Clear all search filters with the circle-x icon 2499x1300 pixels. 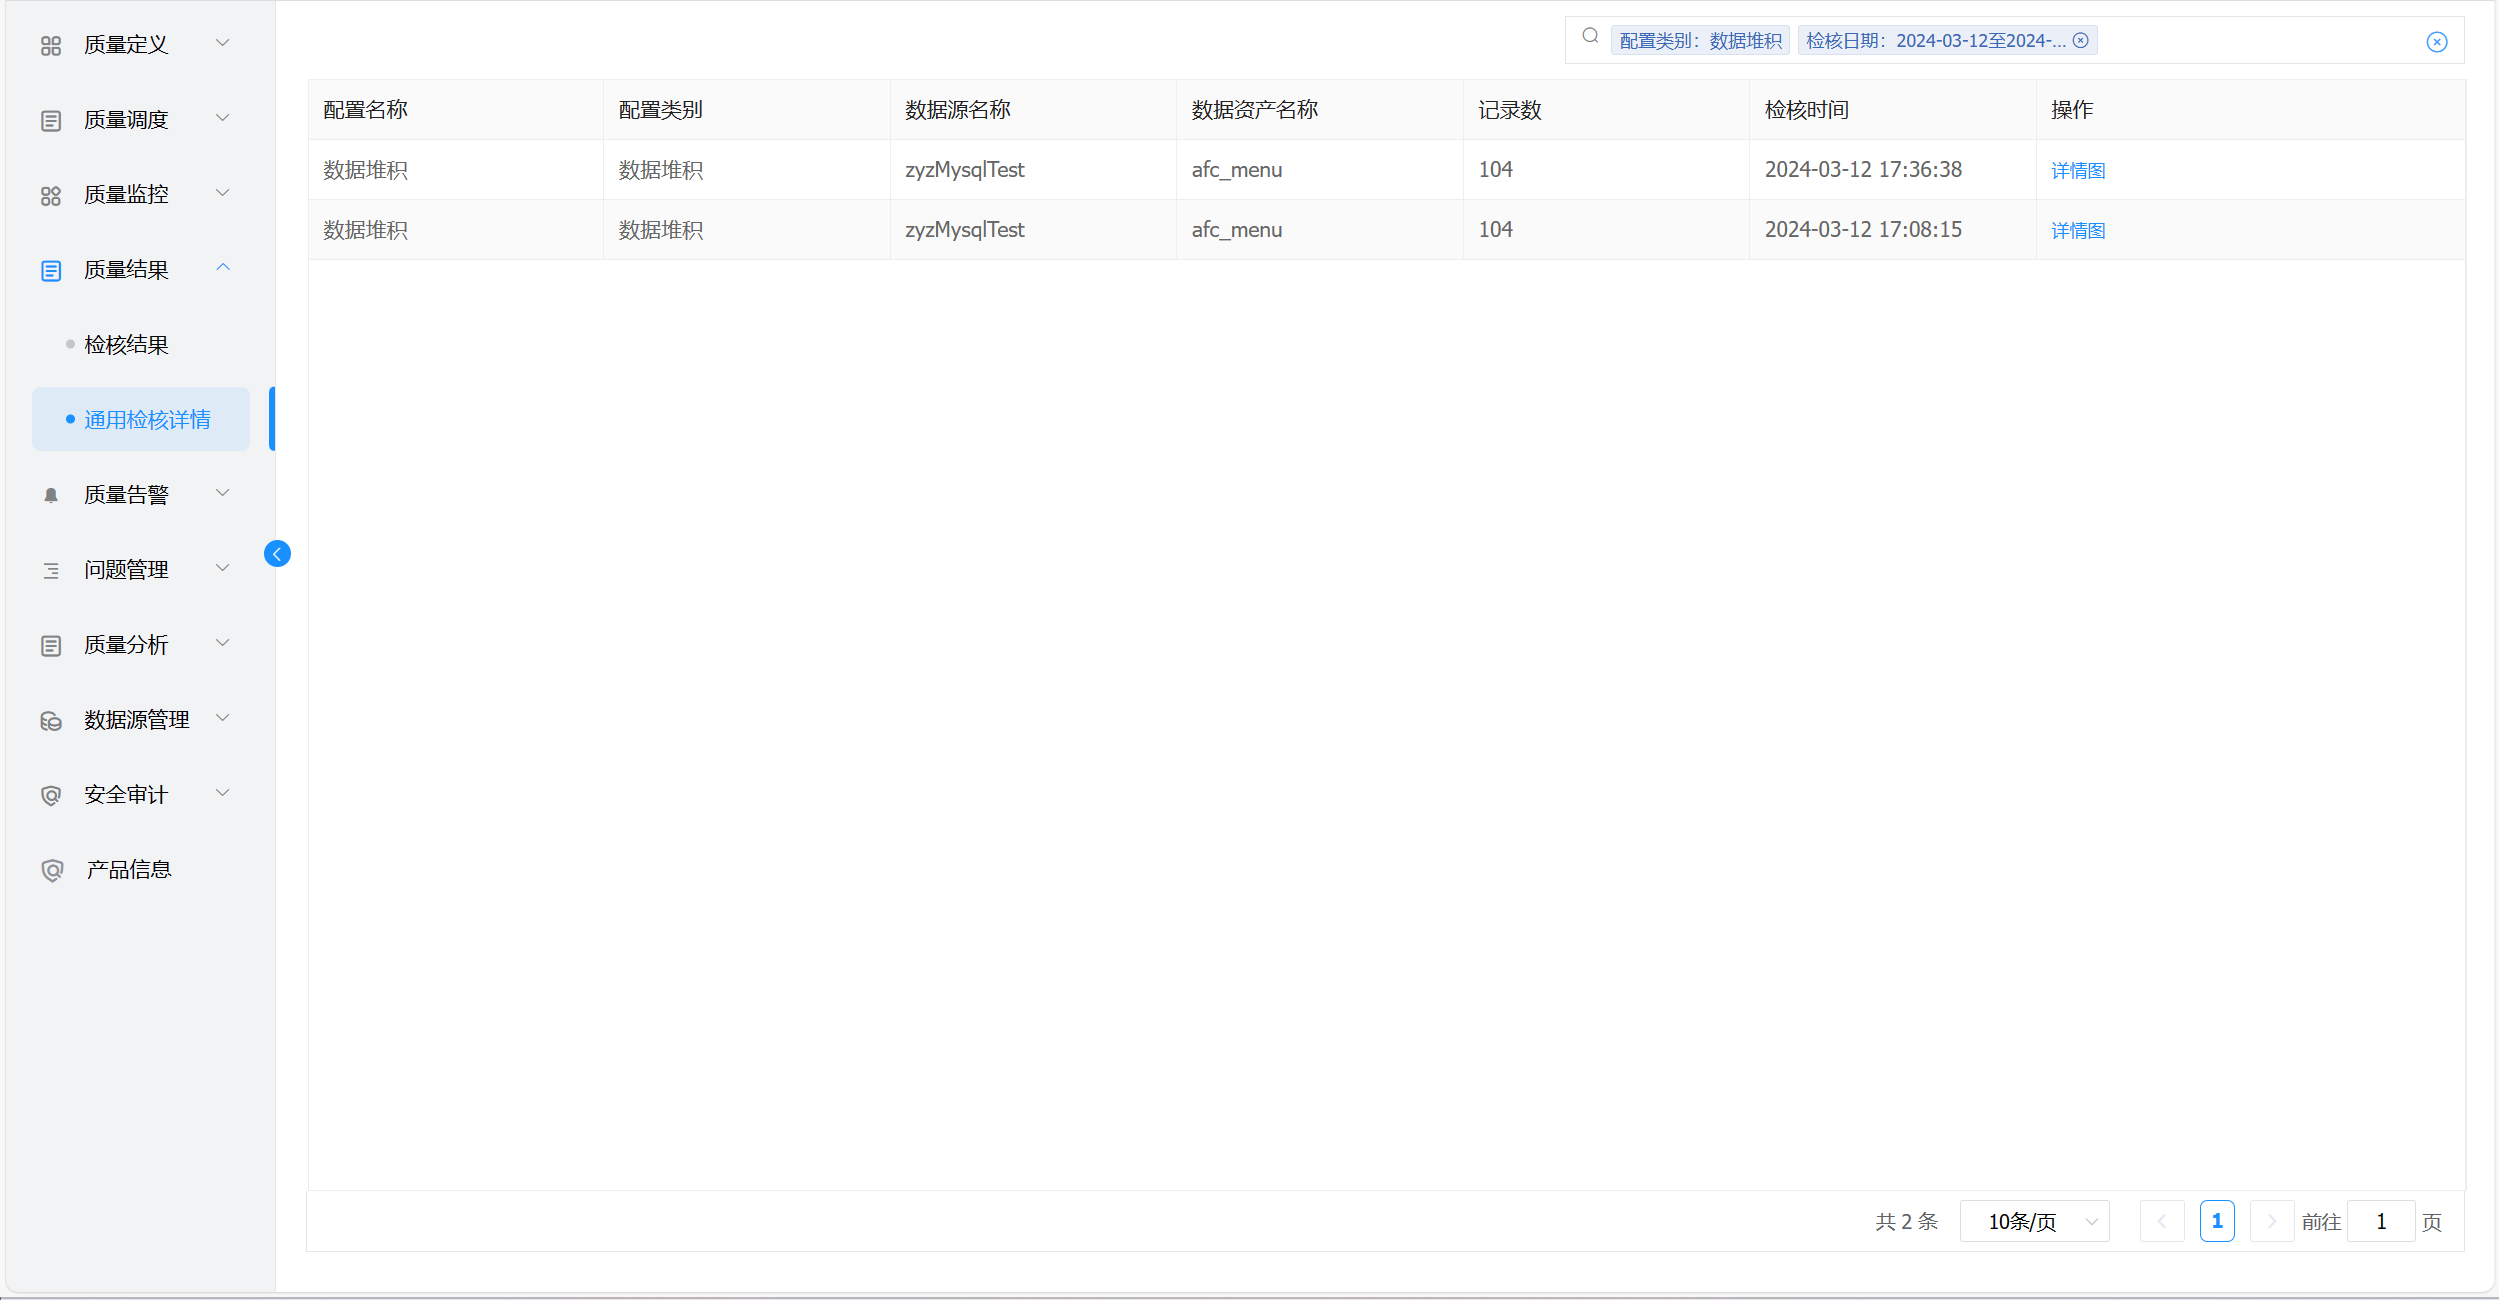pyautogui.click(x=2437, y=42)
